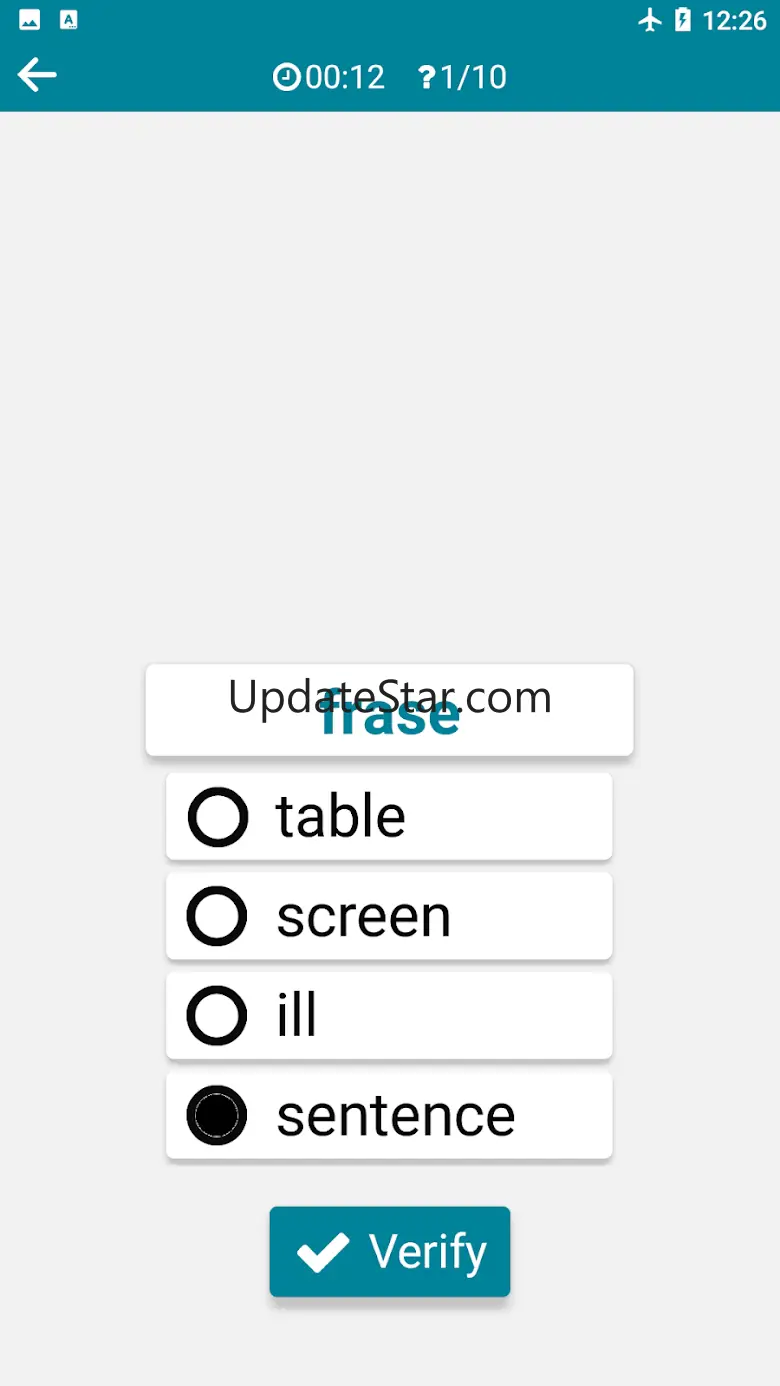The image size is (780, 1386).
Task: Click the selected "sentence" radio button
Action: pos(217,1115)
